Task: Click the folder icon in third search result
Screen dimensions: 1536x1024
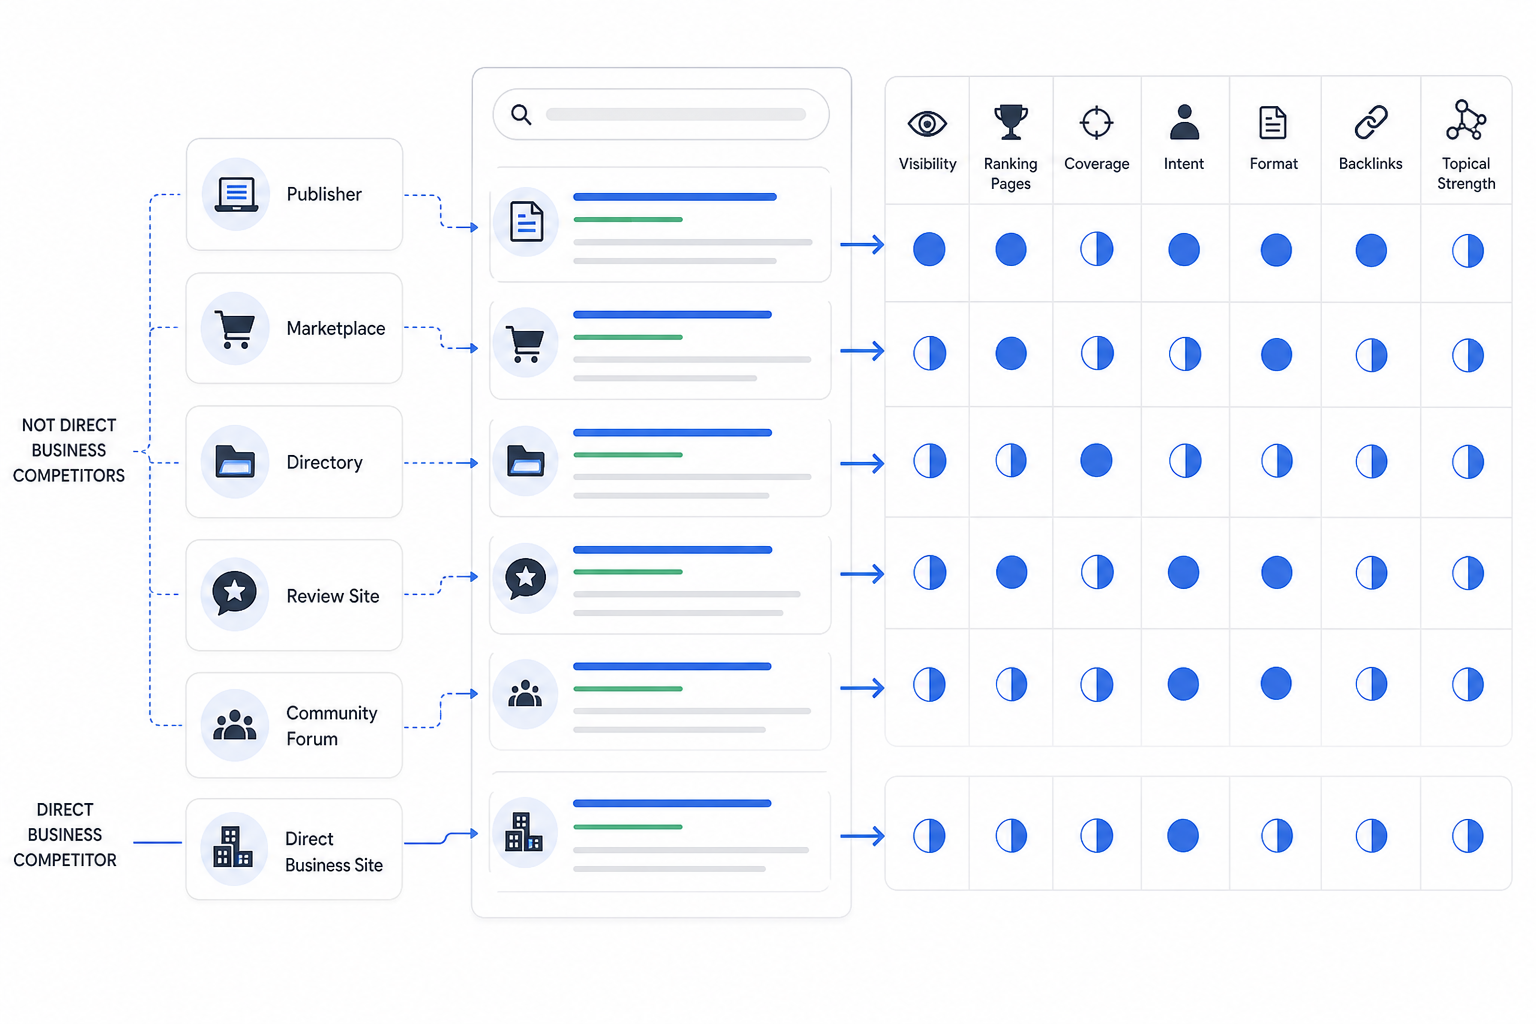Action: click(x=526, y=460)
